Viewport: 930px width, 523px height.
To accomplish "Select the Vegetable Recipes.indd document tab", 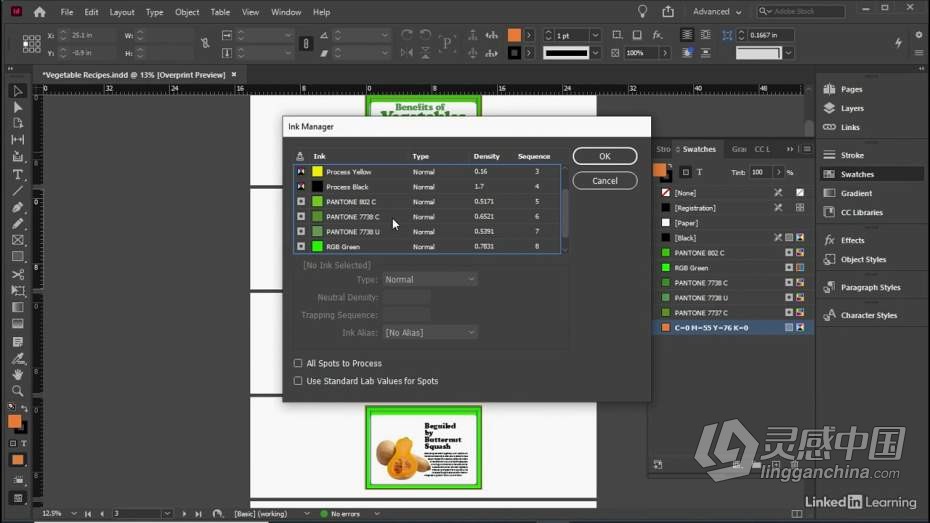I will point(134,75).
